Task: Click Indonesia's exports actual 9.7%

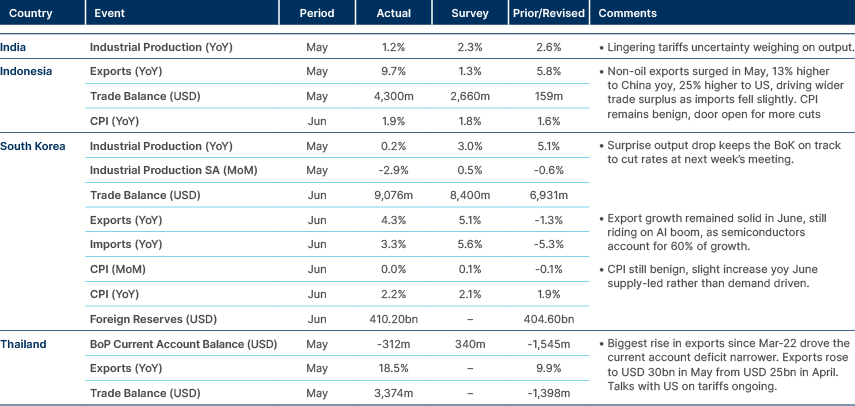Action: (394, 71)
